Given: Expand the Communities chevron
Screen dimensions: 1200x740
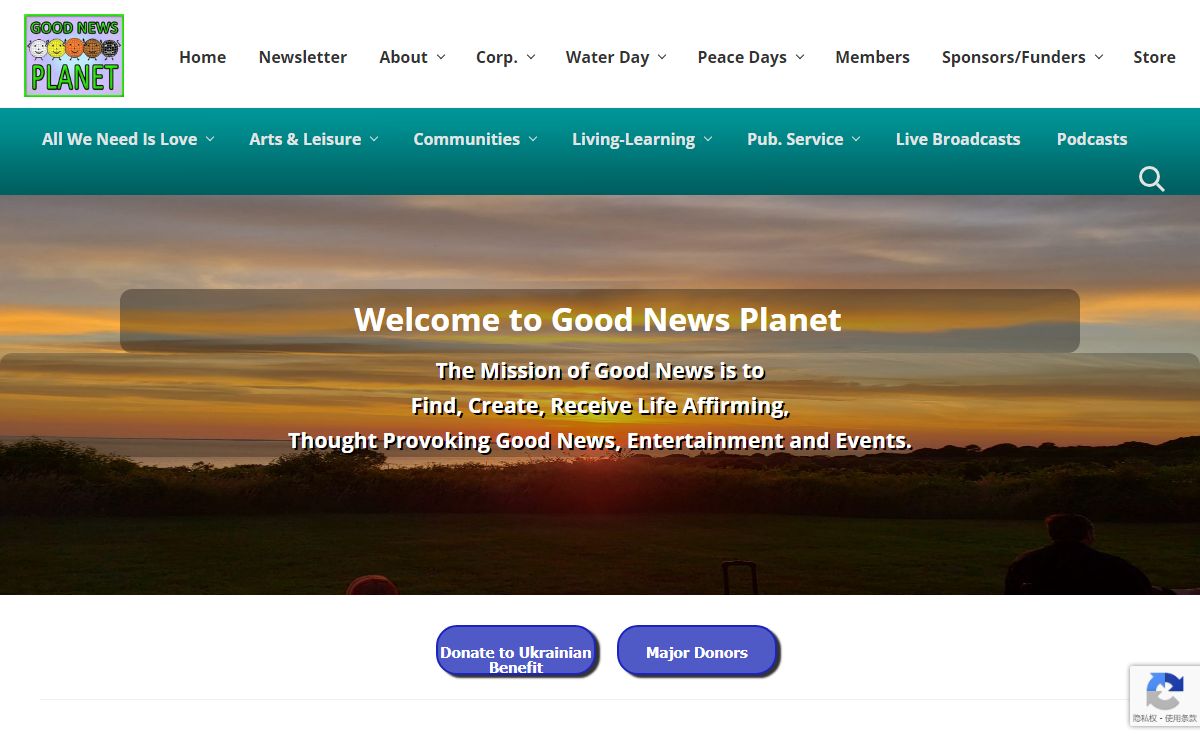Looking at the screenshot, I should click(x=533, y=139).
